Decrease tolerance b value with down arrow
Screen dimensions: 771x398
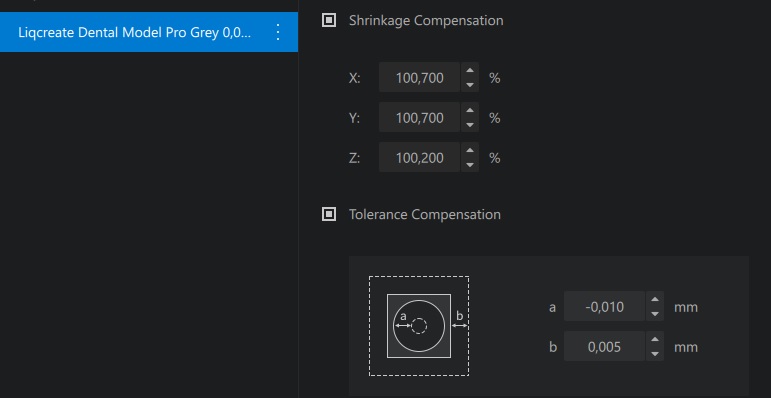point(655,353)
